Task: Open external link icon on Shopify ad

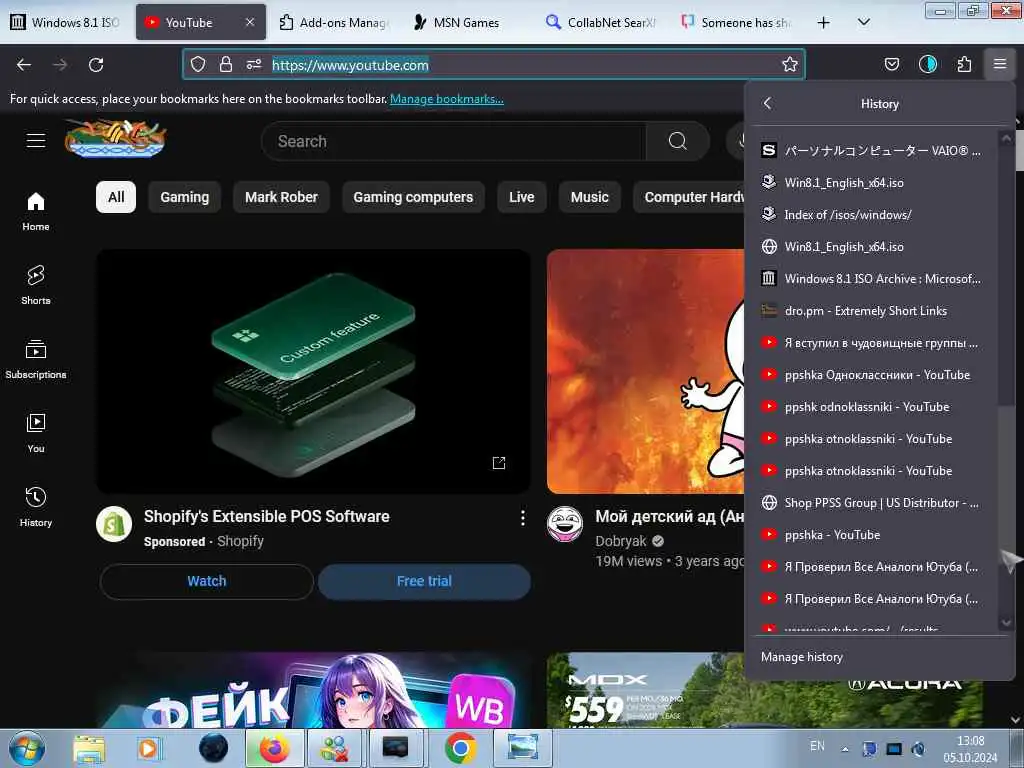Action: tap(499, 463)
